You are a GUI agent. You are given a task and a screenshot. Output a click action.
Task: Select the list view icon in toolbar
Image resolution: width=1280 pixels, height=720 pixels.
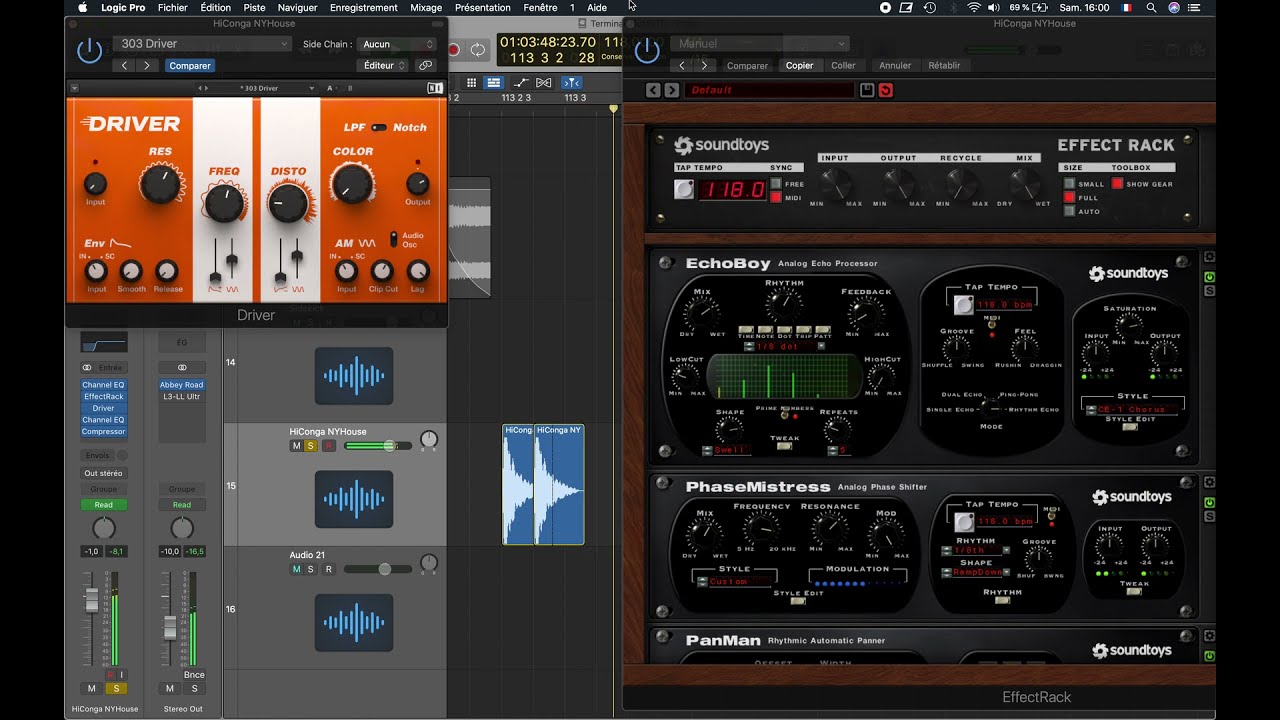pyautogui.click(x=493, y=83)
